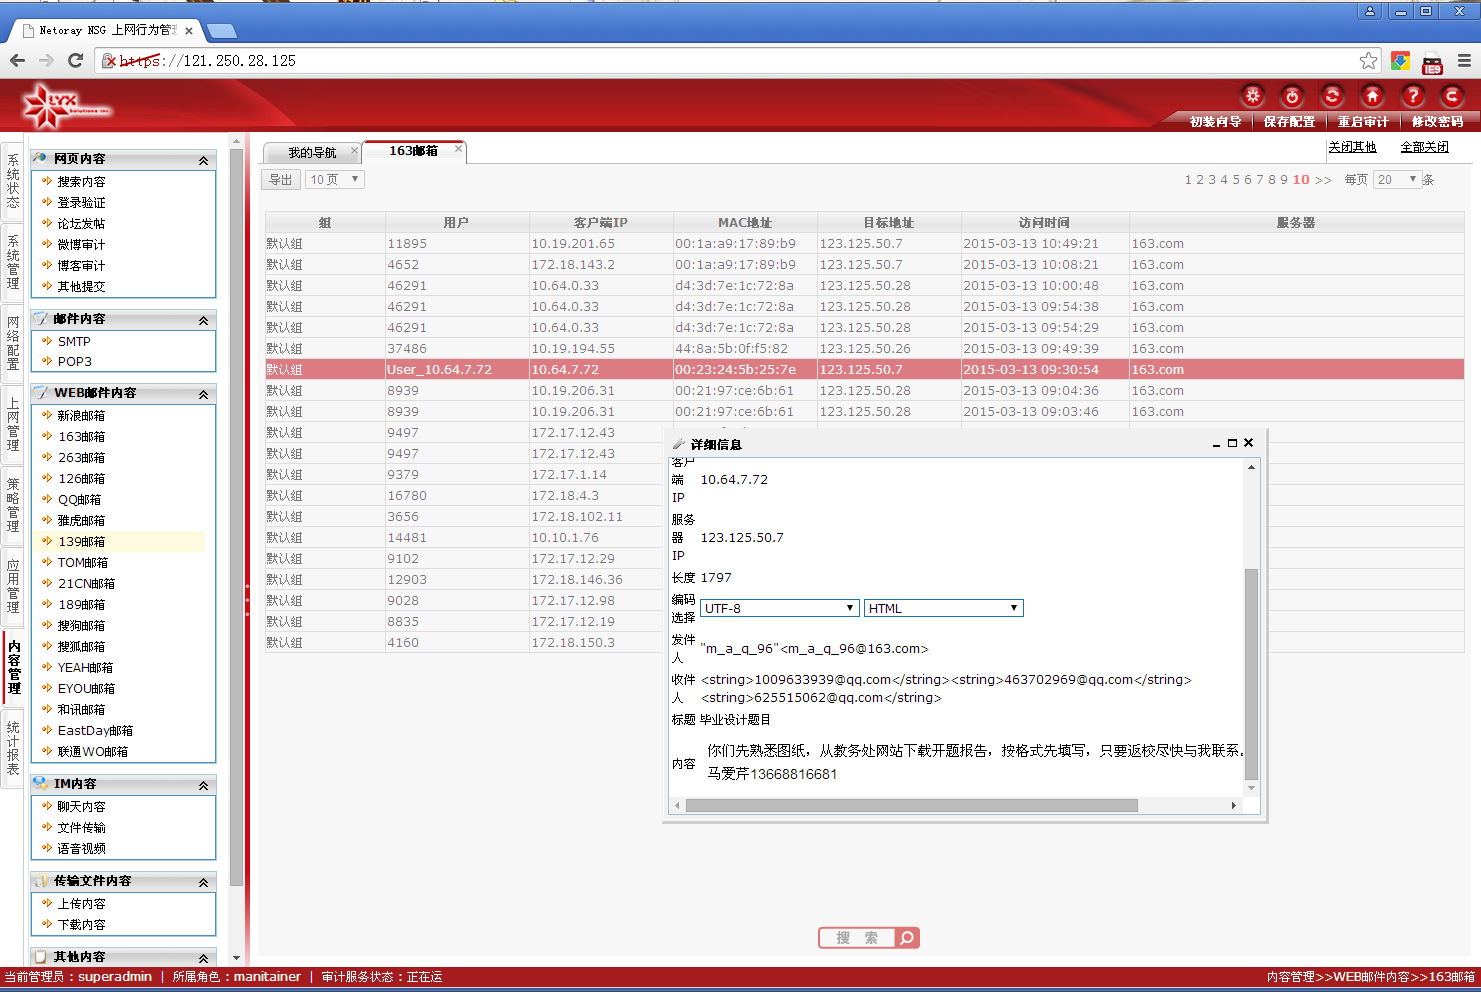
Task: Click the detail dialog vertical scrollbar
Action: tap(1251, 673)
